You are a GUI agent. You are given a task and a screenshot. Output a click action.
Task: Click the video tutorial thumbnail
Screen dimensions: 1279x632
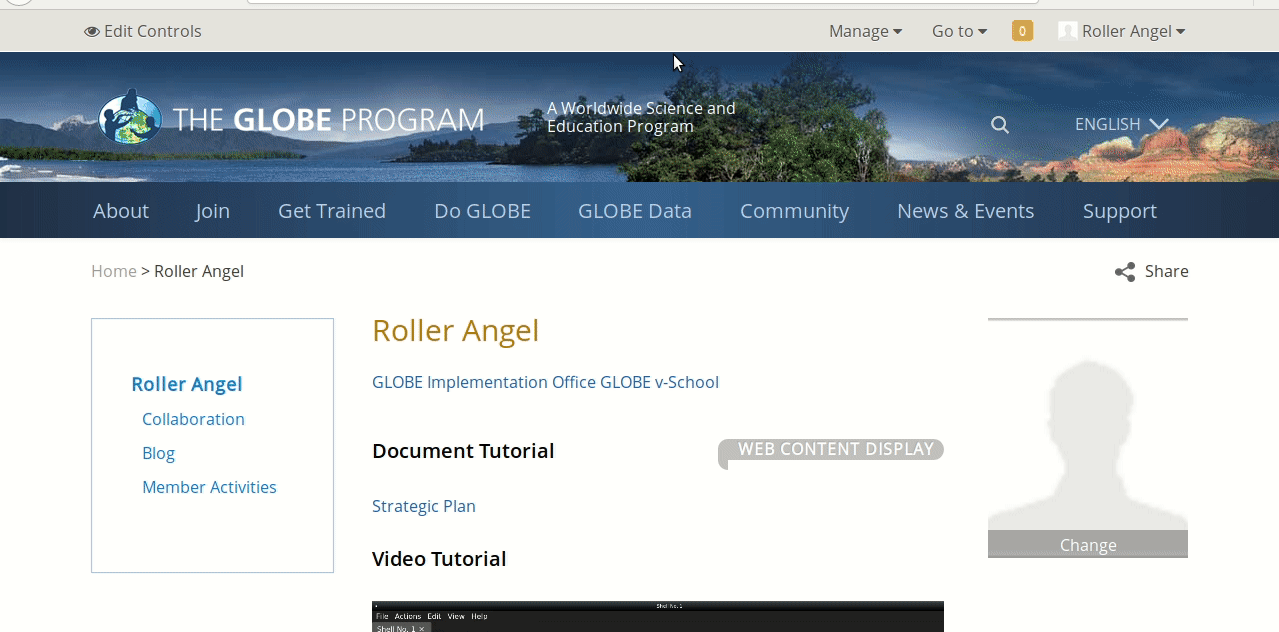point(658,617)
